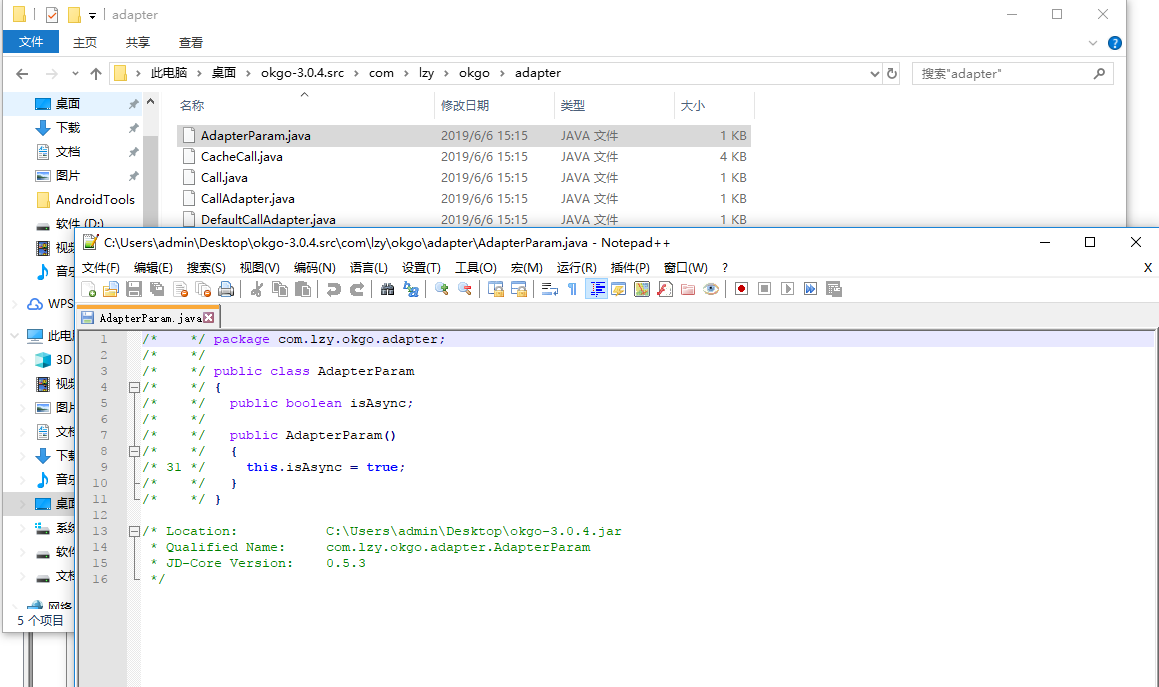Select the AdapterParam.java document tab
1159x687 pixels.
tap(147, 318)
